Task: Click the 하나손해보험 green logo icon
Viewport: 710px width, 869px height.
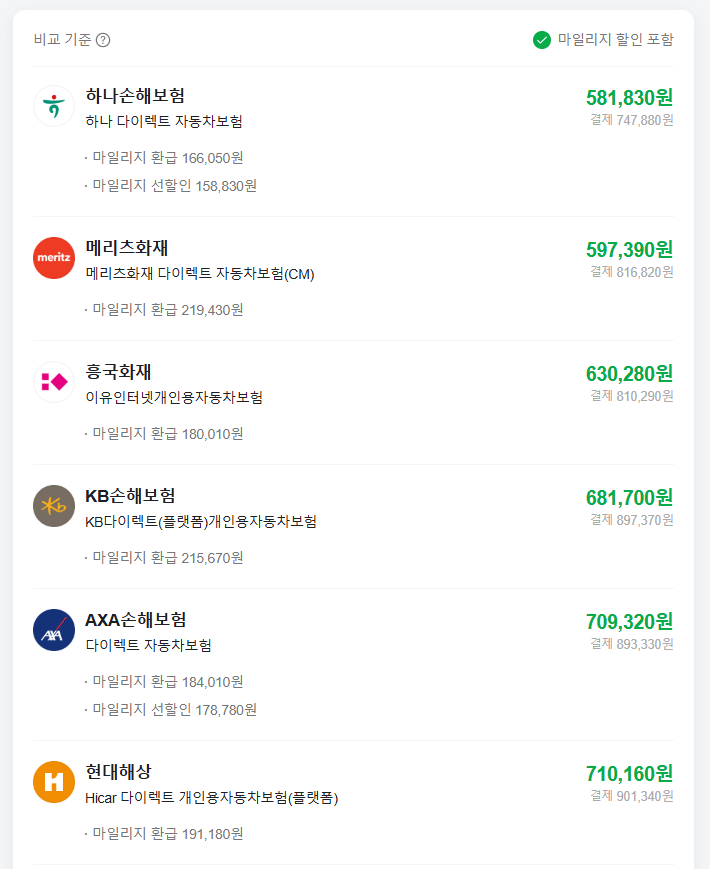Action: 53,106
